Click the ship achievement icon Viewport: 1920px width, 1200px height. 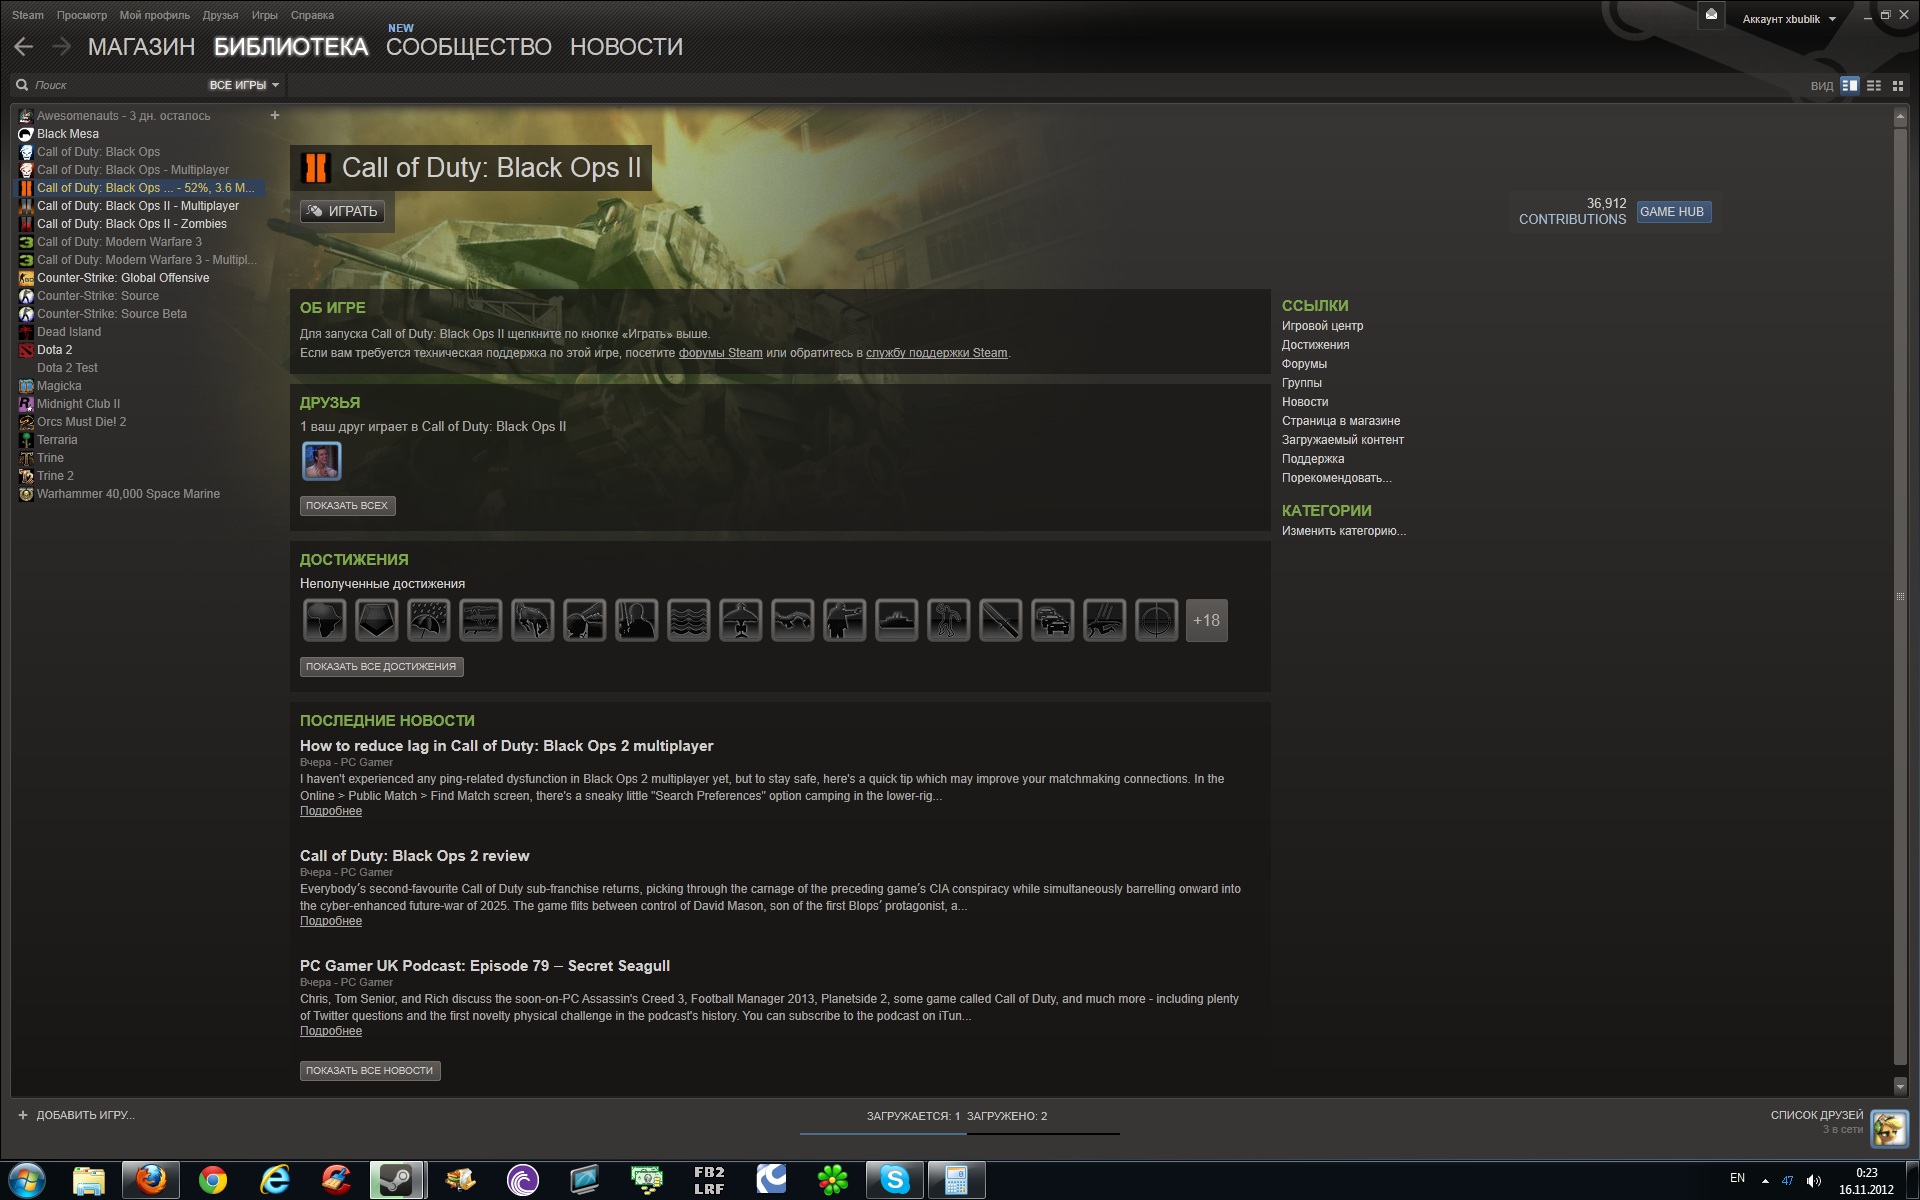(896, 620)
